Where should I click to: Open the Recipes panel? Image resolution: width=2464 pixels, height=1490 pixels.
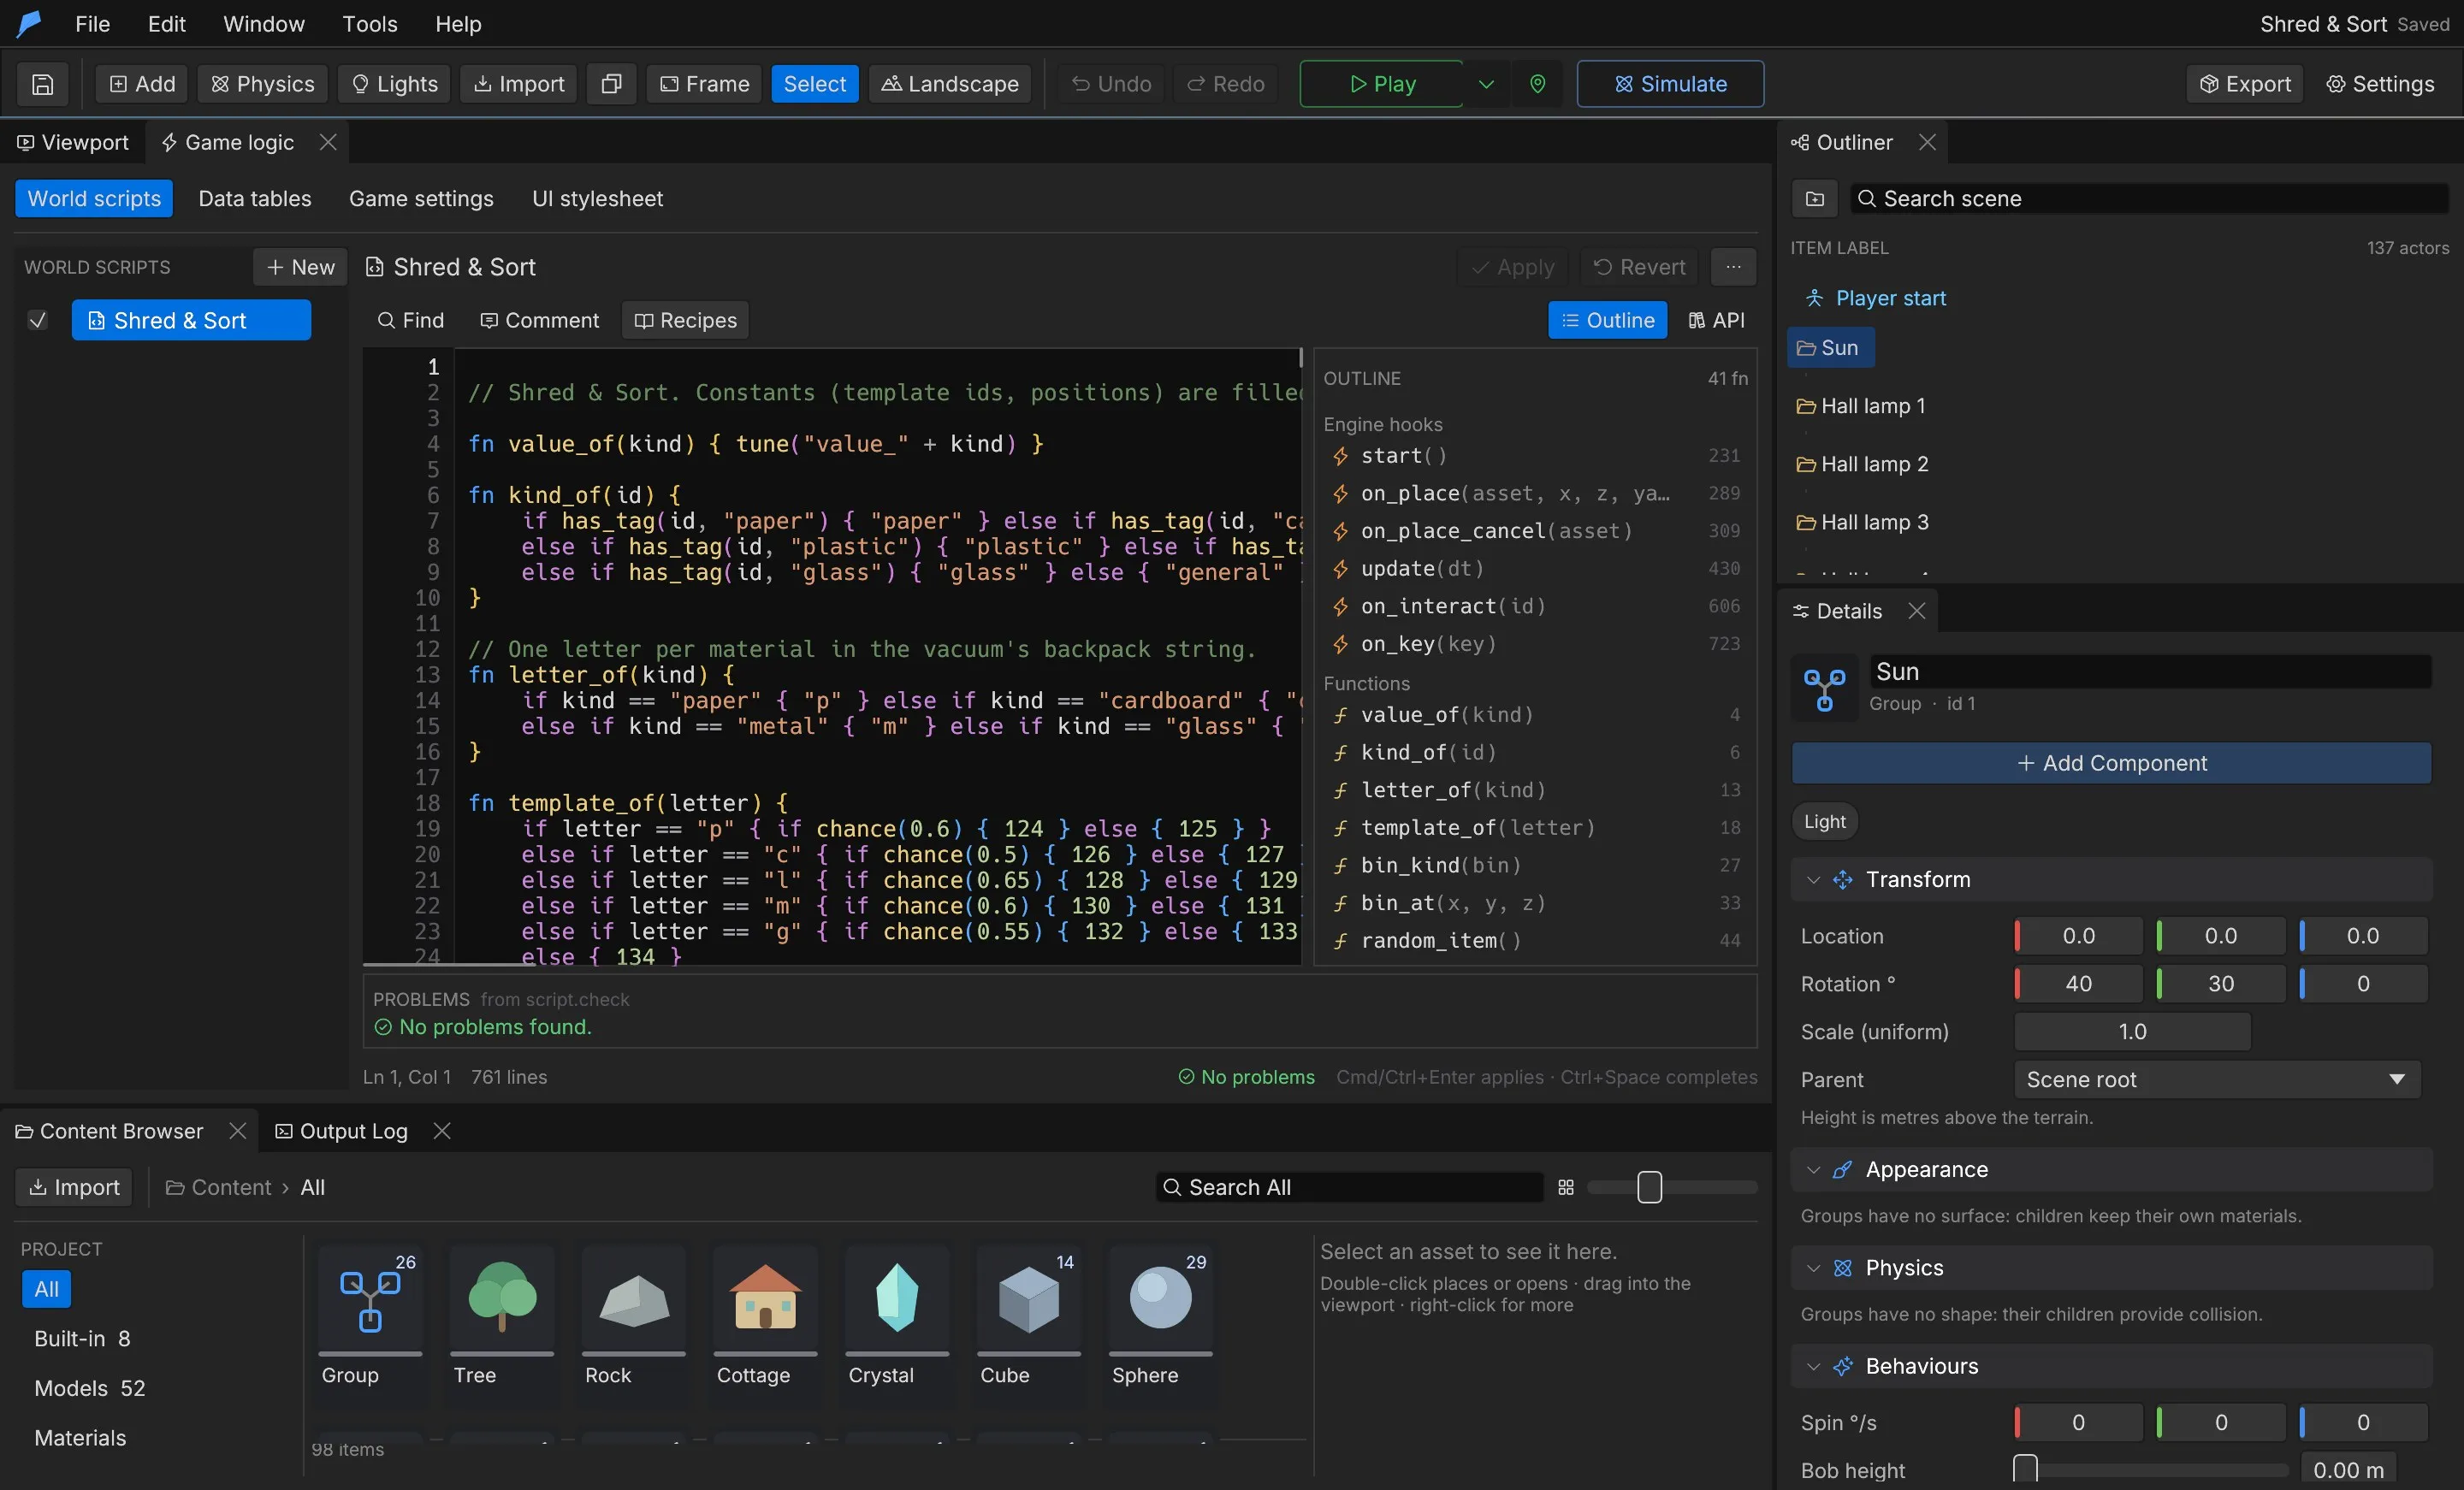coord(685,320)
